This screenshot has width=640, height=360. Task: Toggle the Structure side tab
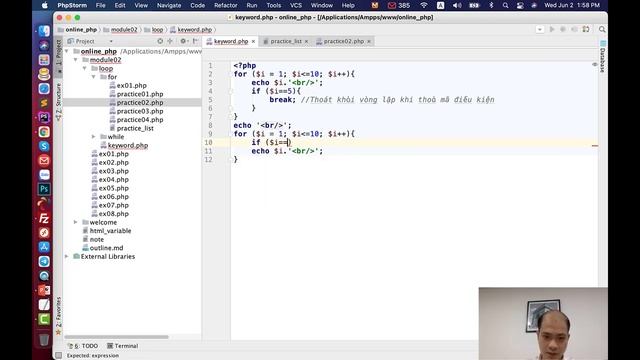click(59, 101)
